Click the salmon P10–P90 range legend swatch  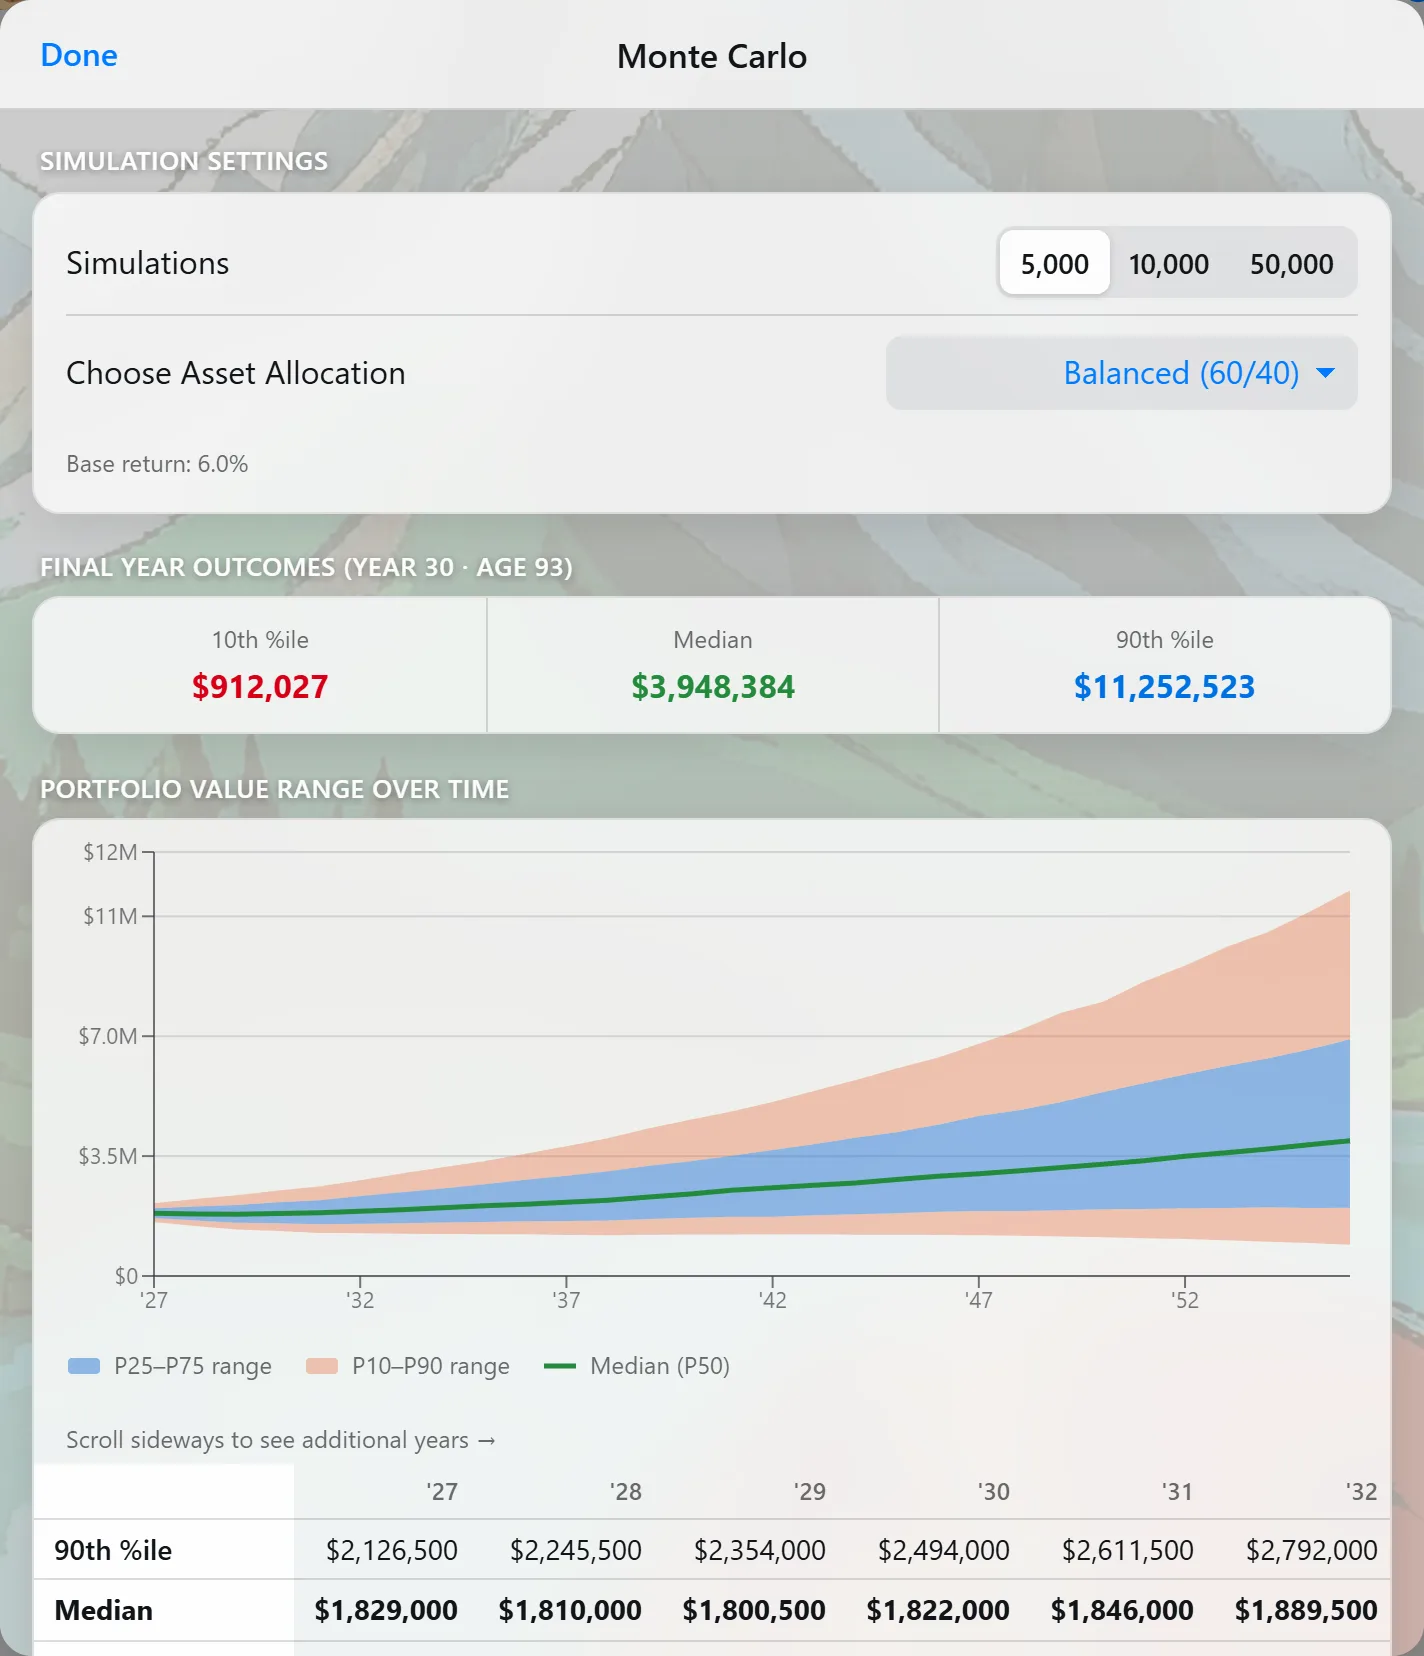click(322, 1366)
